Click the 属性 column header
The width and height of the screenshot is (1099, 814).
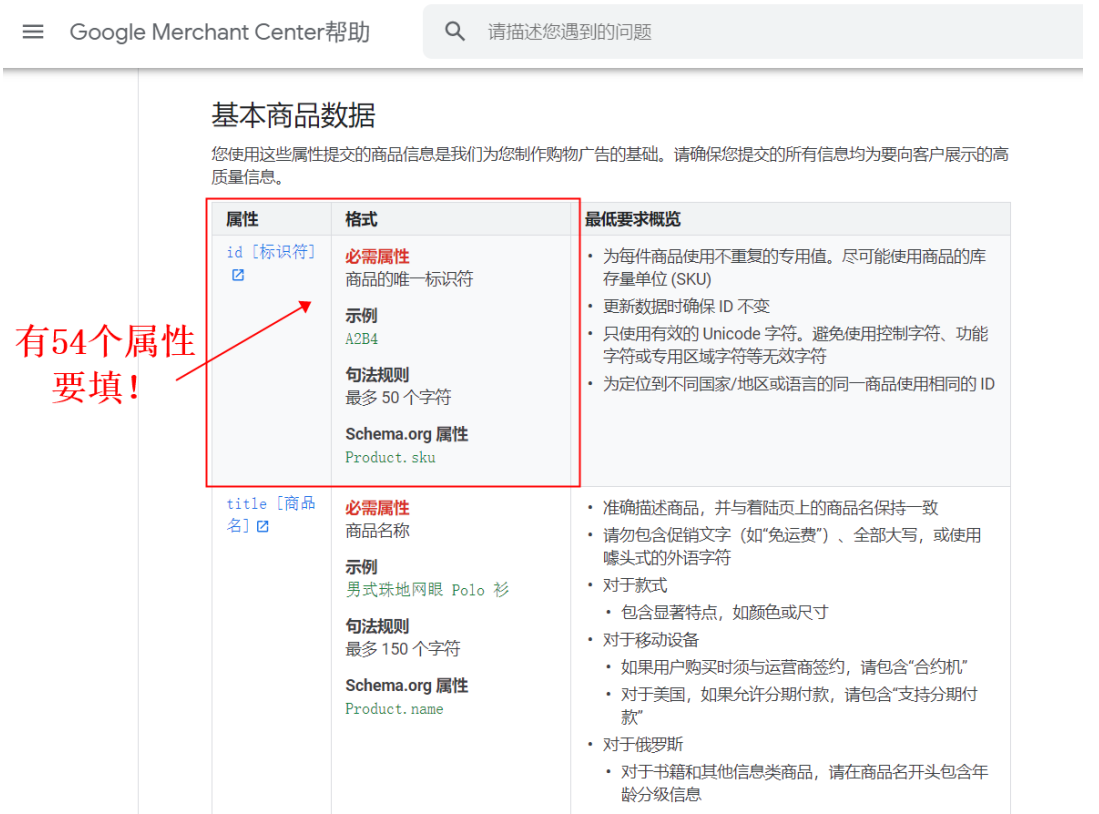(x=242, y=219)
